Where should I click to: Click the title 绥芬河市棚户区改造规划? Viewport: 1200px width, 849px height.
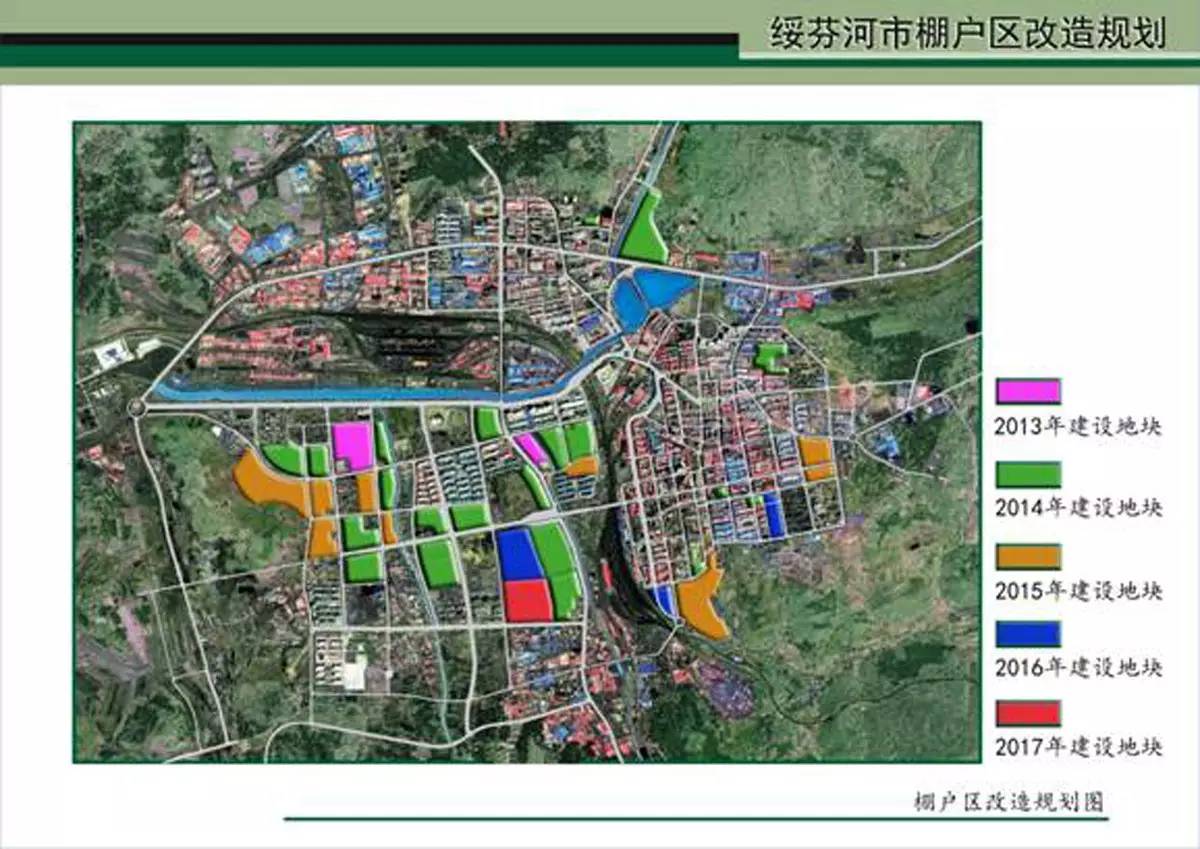click(966, 34)
